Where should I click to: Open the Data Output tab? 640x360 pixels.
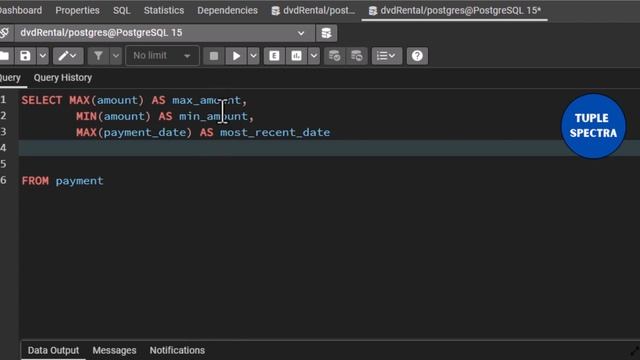point(53,350)
